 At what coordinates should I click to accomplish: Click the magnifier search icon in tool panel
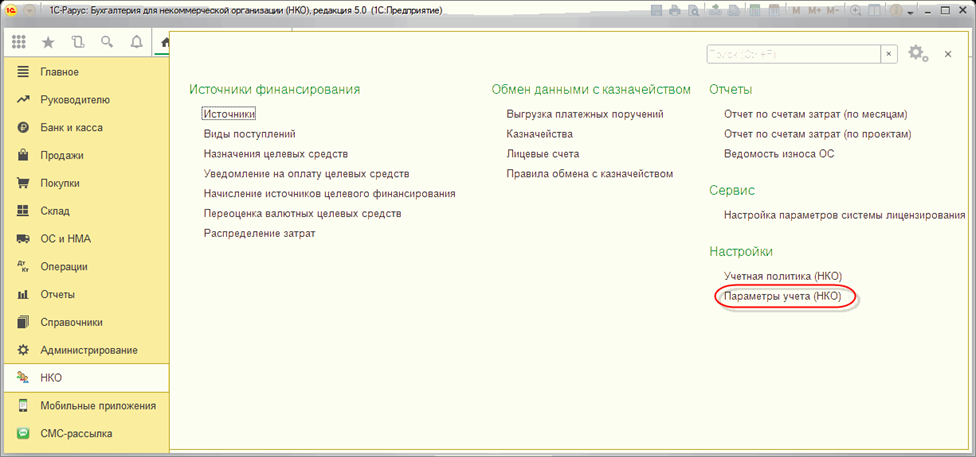coord(107,42)
